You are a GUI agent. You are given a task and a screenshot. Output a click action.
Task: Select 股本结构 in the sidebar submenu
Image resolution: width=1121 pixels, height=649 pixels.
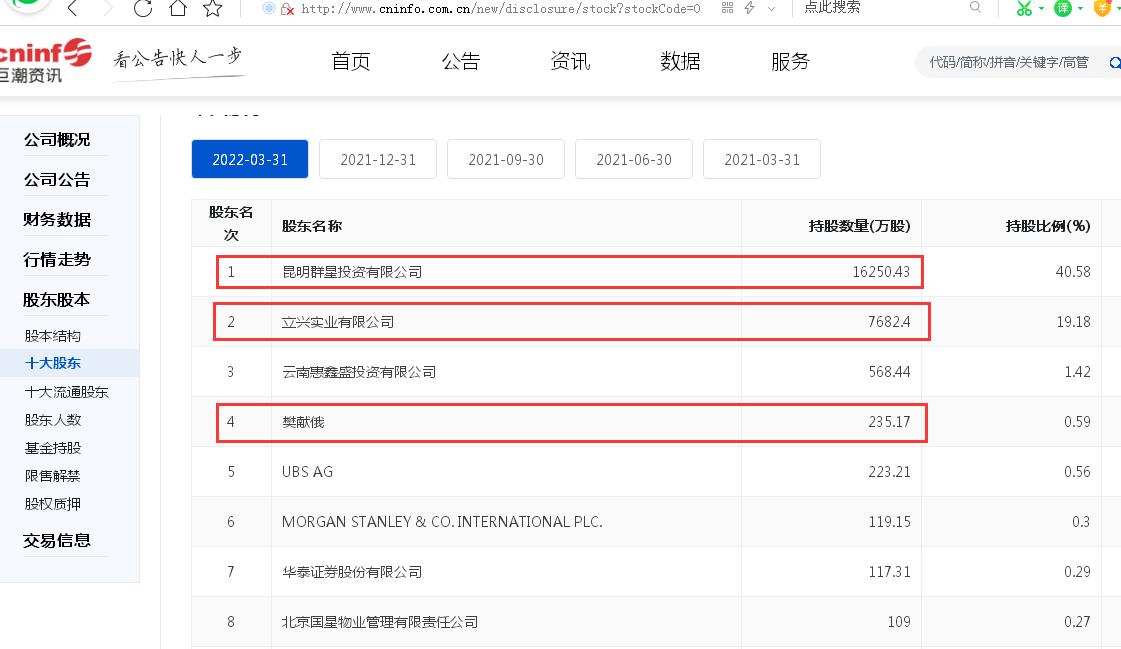coord(53,335)
